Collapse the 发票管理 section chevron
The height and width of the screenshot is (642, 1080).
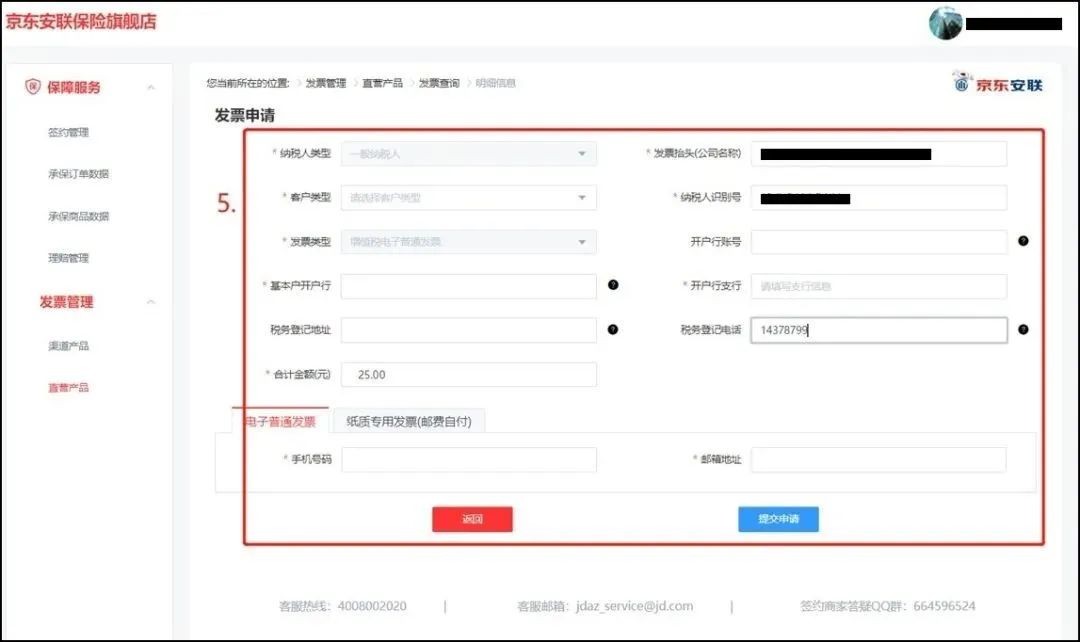150,301
